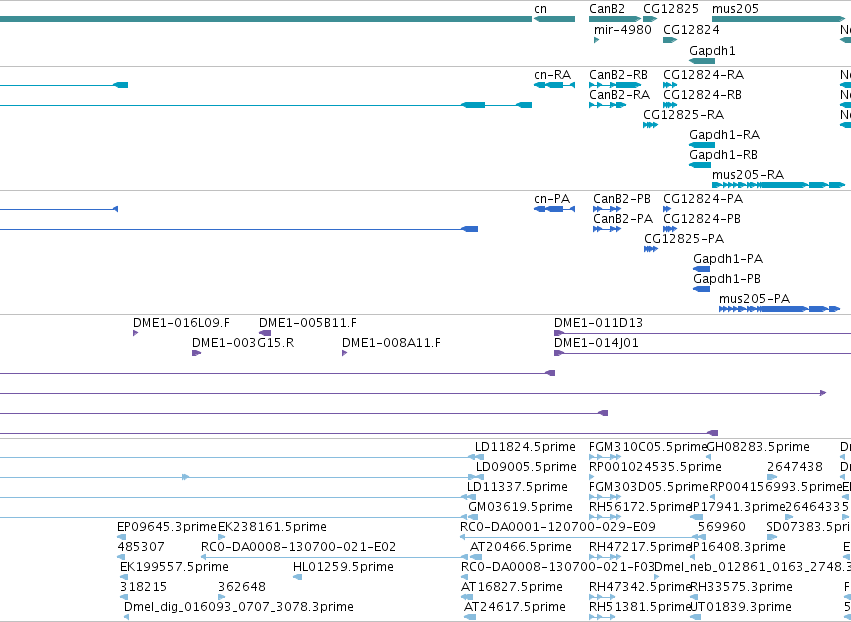Select the CanB2-PB protein label
Image resolution: width=851 pixels, height=622 pixels.
[x=621, y=199]
